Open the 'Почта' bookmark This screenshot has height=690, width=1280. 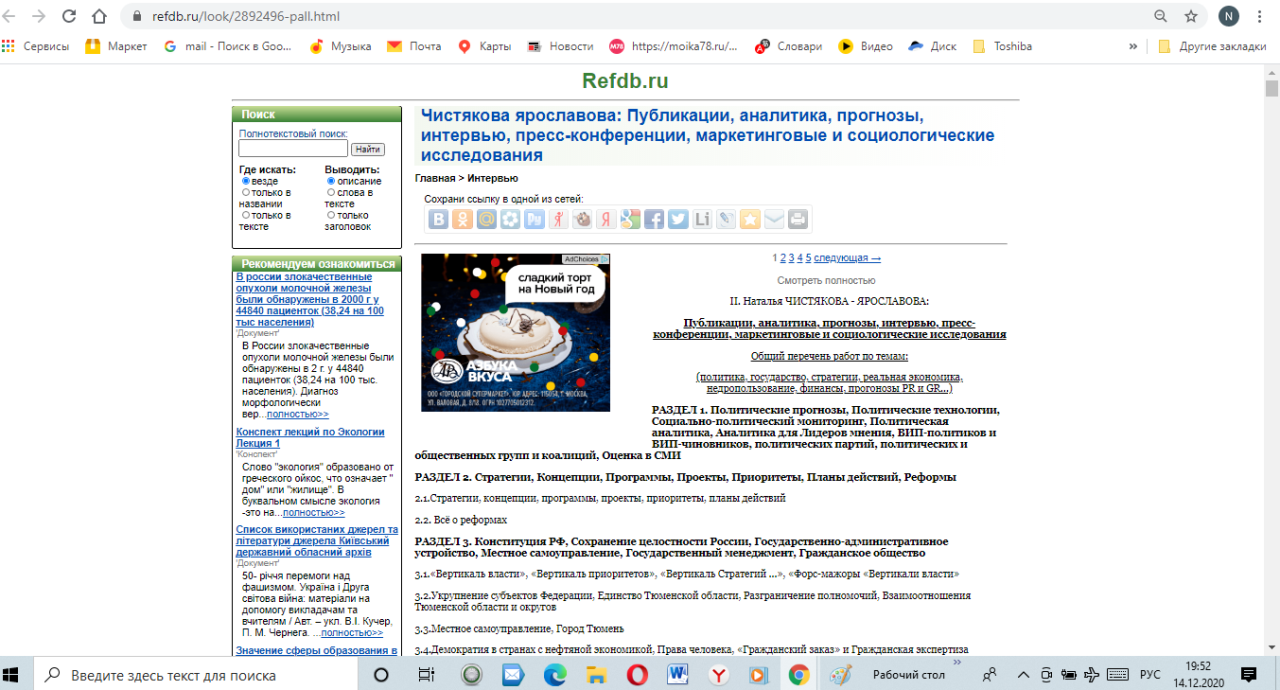coord(414,46)
